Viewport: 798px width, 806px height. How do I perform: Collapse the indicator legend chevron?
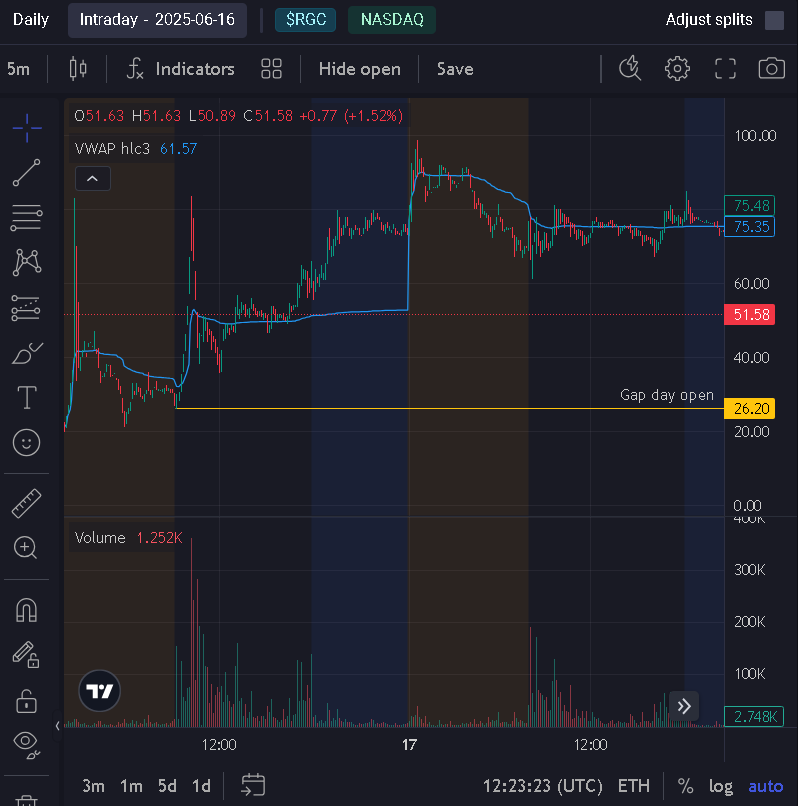[93, 178]
